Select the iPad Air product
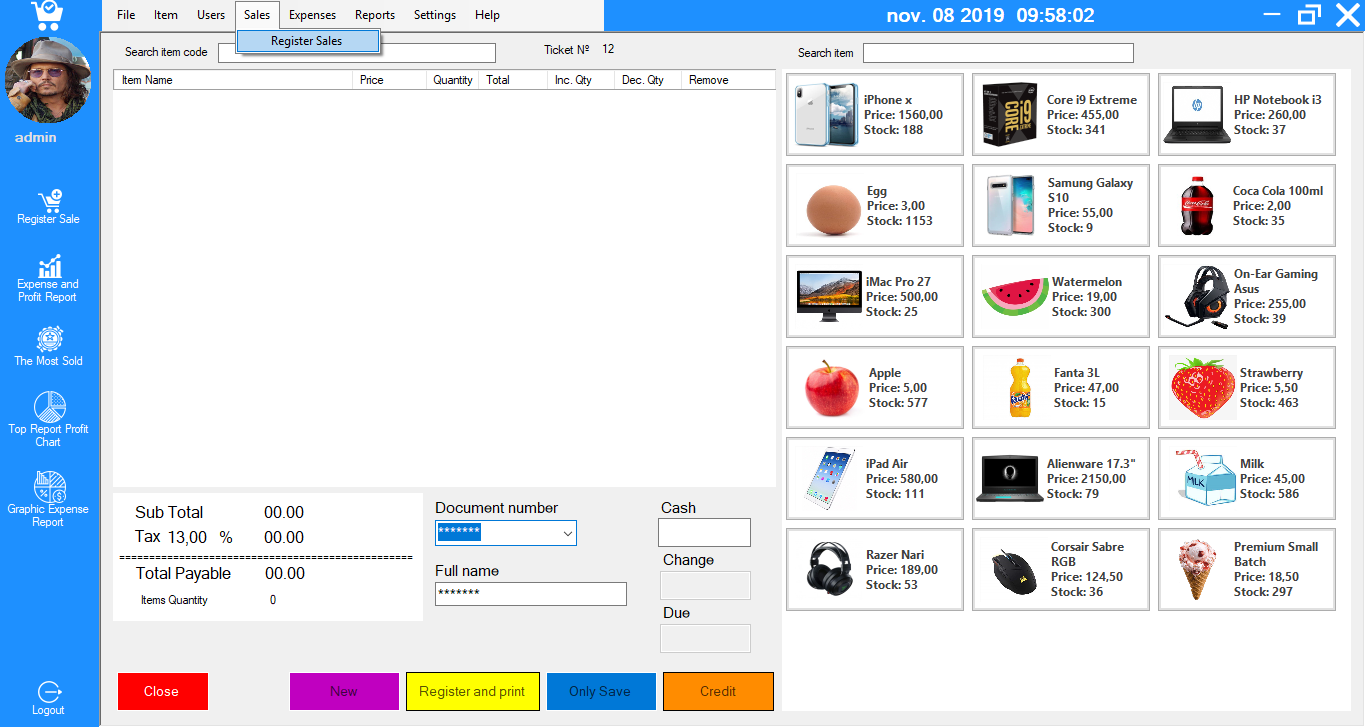Screen dimensions: 1365x727 [875, 478]
